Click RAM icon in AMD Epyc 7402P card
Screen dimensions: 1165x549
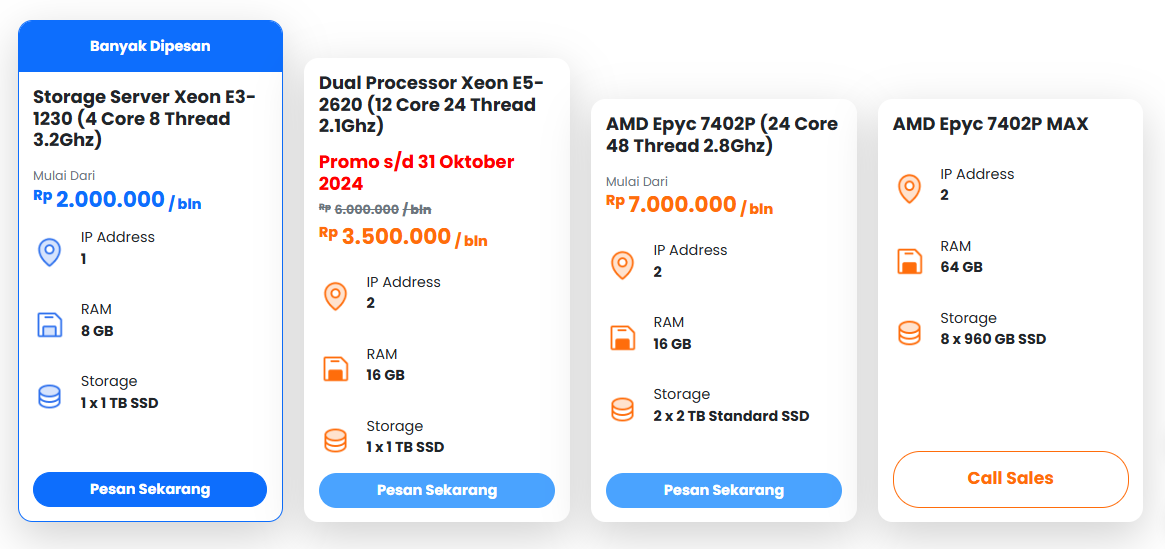tap(622, 337)
